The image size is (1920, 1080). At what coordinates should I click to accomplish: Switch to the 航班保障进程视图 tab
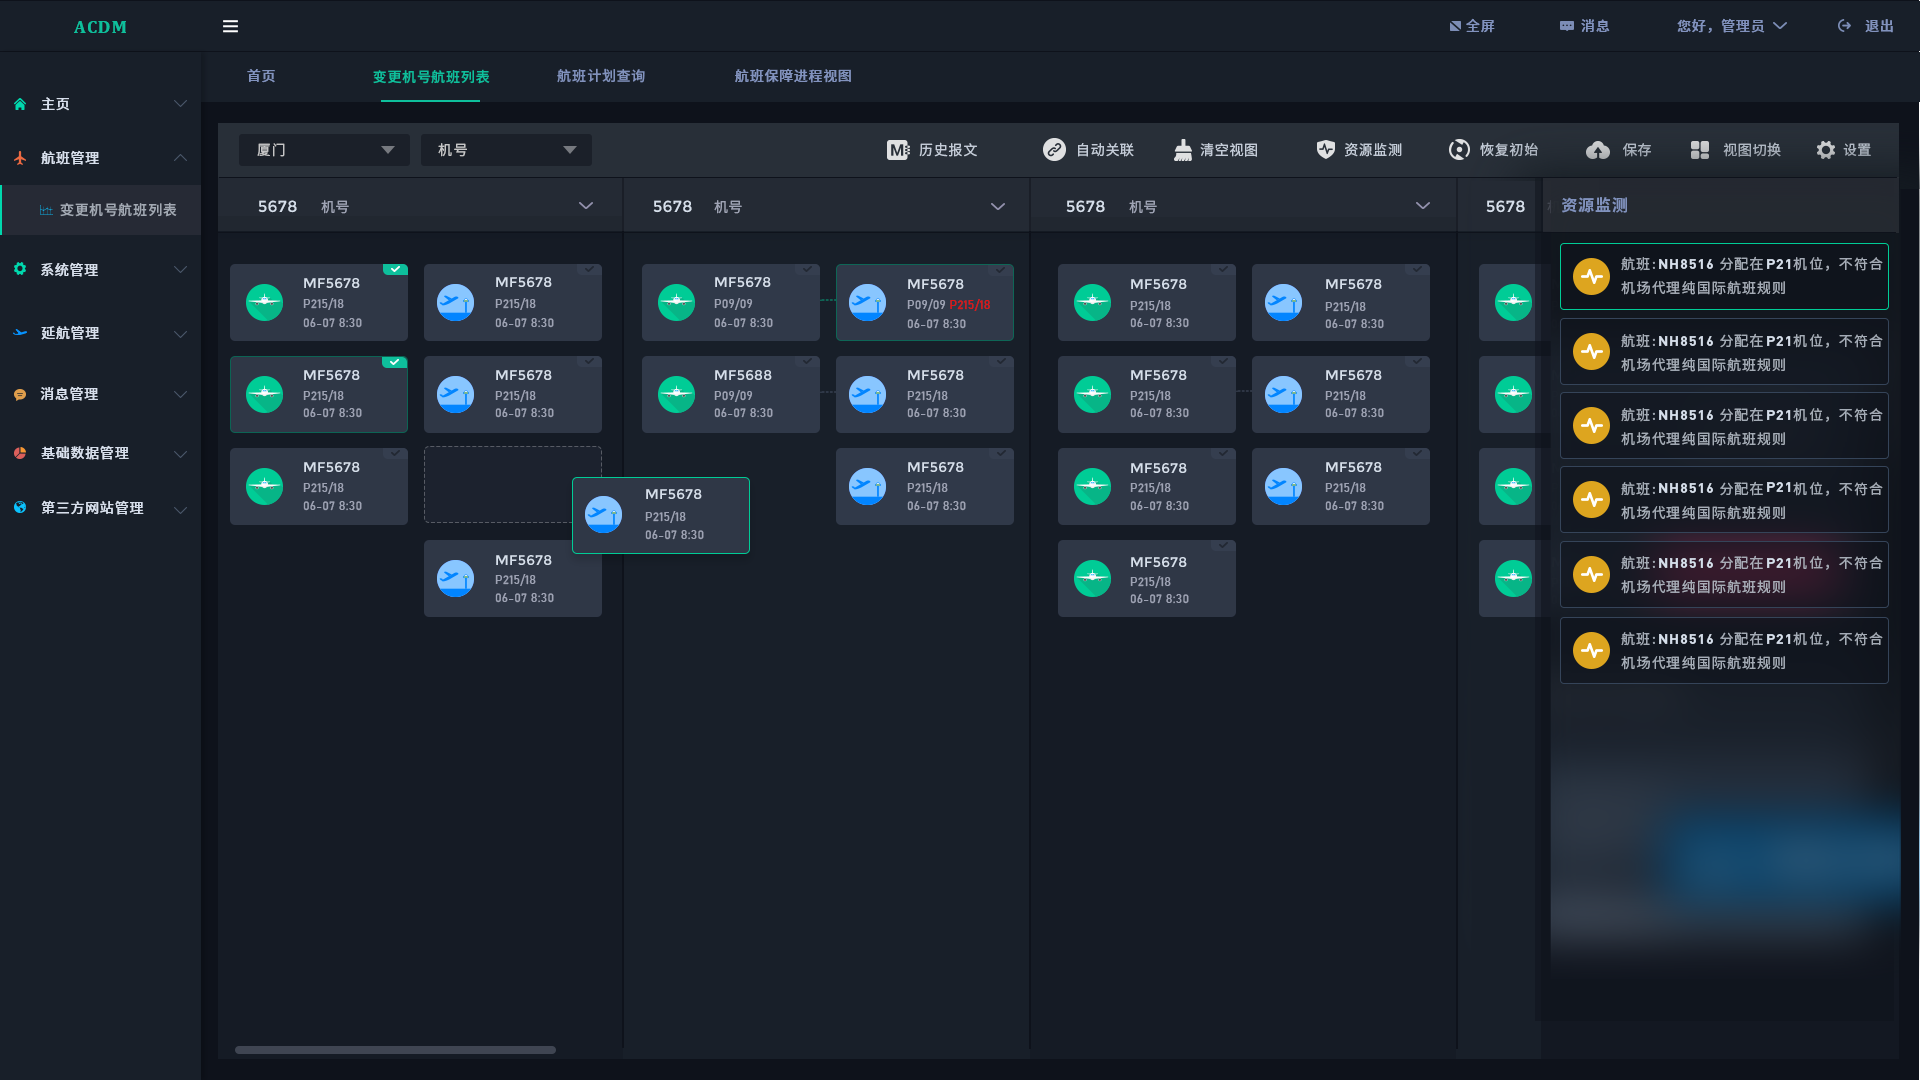click(x=793, y=77)
